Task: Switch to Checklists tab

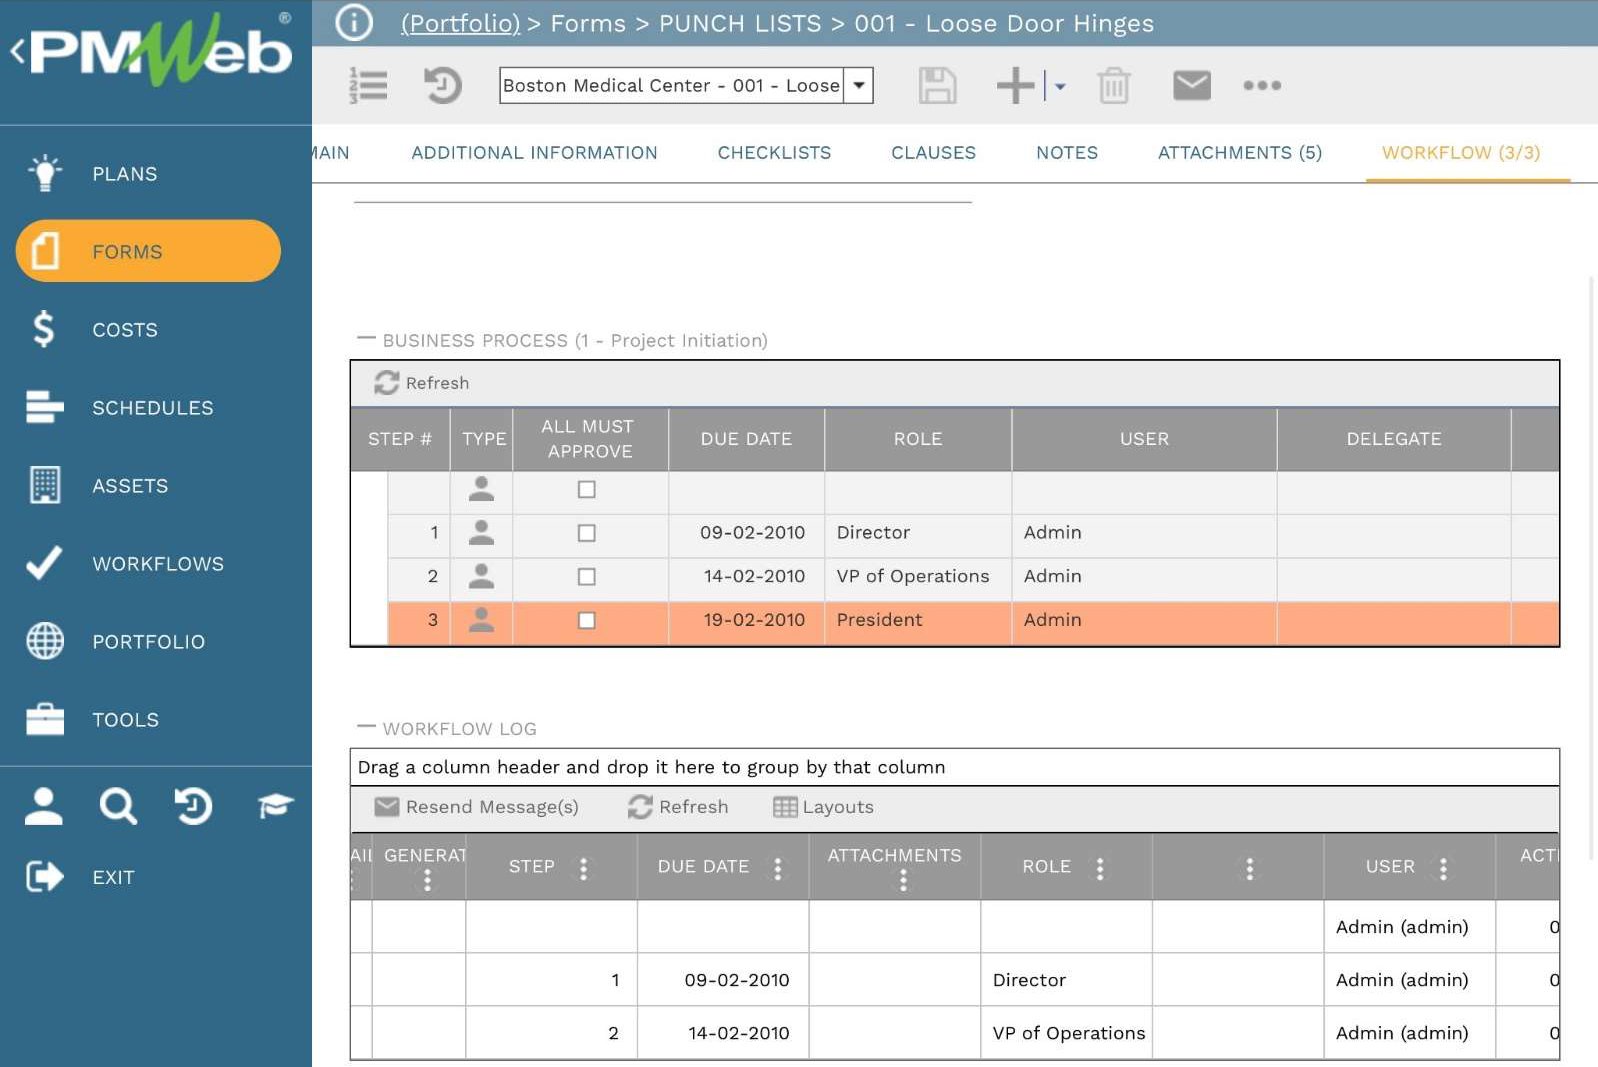Action: click(774, 153)
